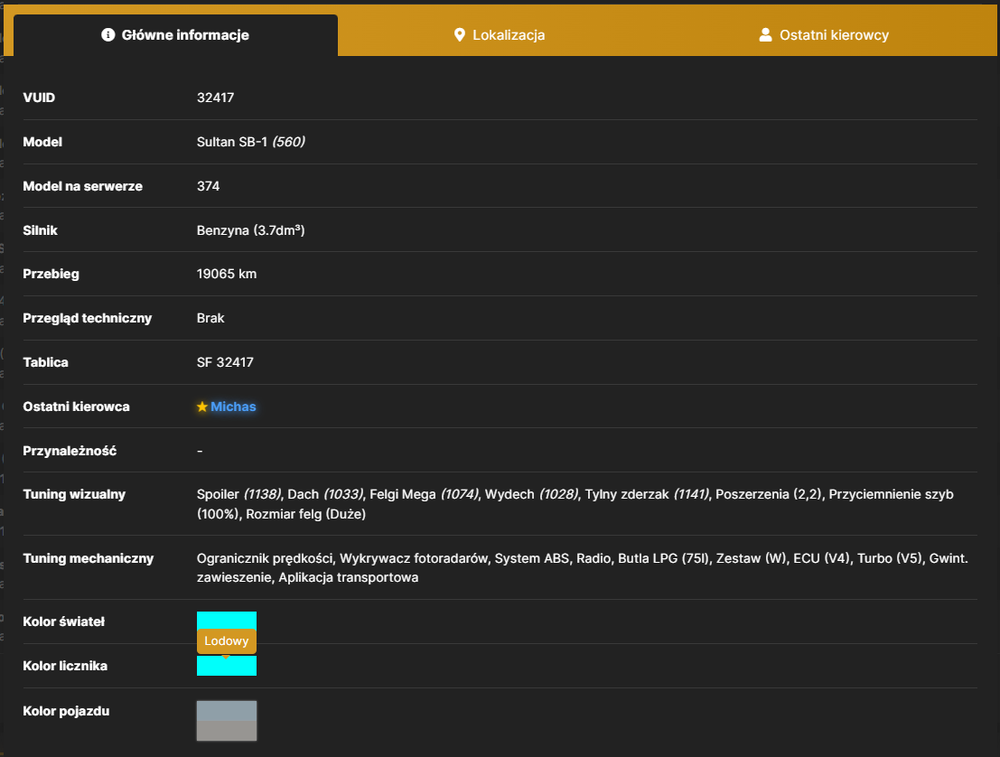Click the lower gray Kolor pojazdu swatch
This screenshot has width=1000, height=757.
pos(226,731)
